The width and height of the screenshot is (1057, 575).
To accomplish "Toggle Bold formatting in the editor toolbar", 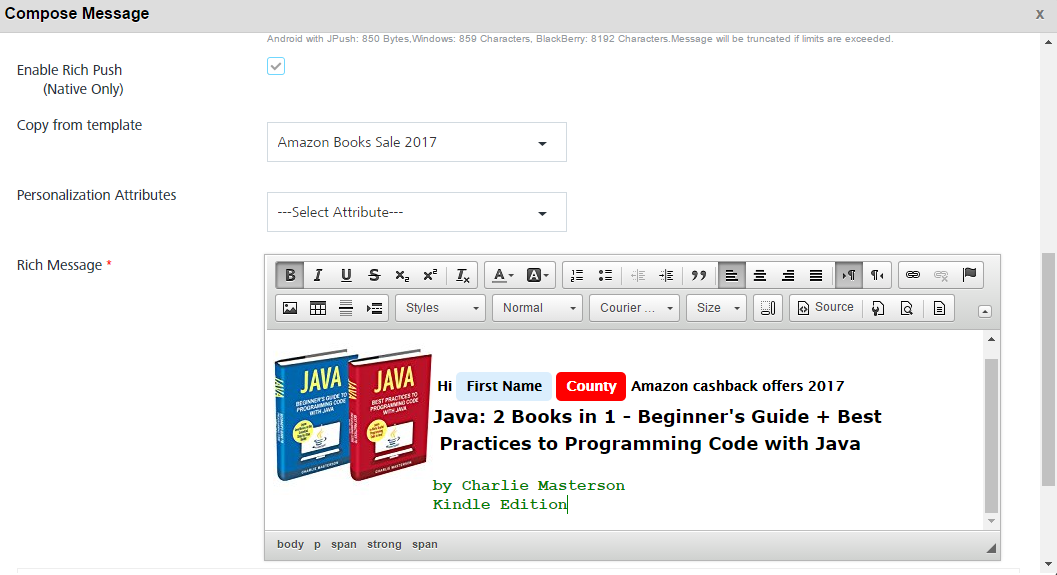I will click(290, 275).
